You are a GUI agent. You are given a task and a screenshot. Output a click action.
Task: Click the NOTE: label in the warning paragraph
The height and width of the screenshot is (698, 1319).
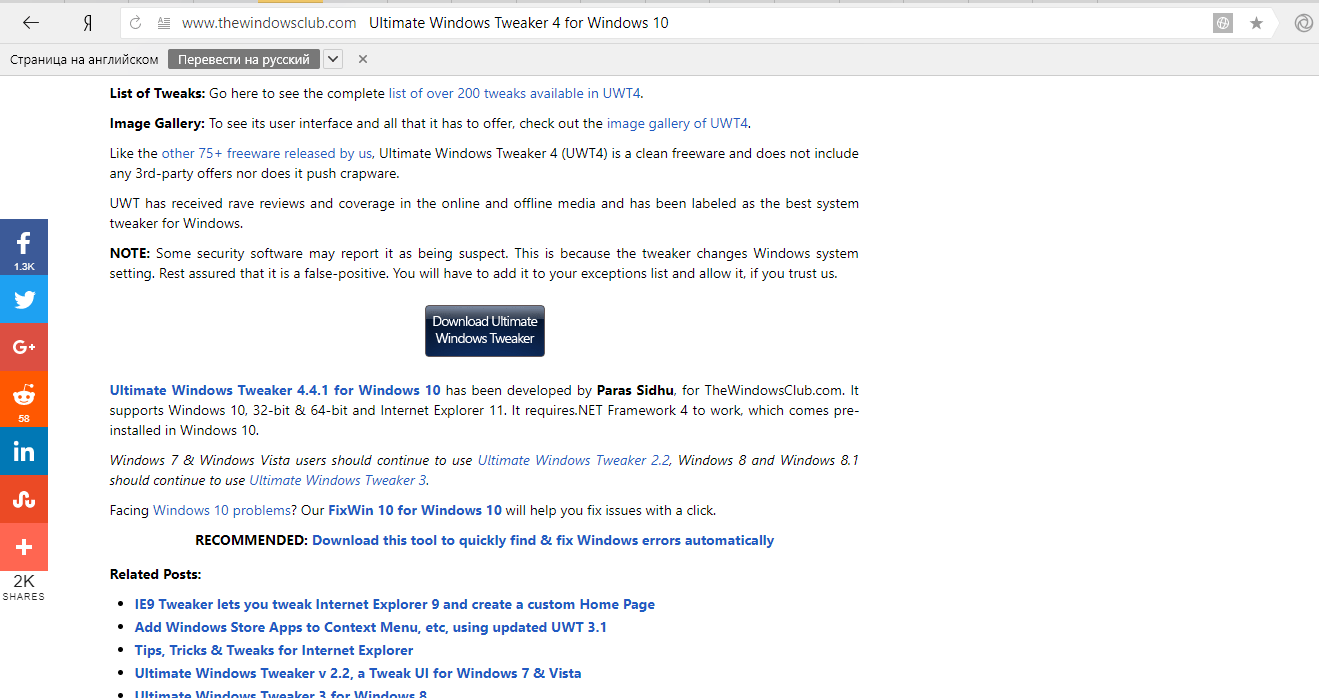click(x=130, y=253)
